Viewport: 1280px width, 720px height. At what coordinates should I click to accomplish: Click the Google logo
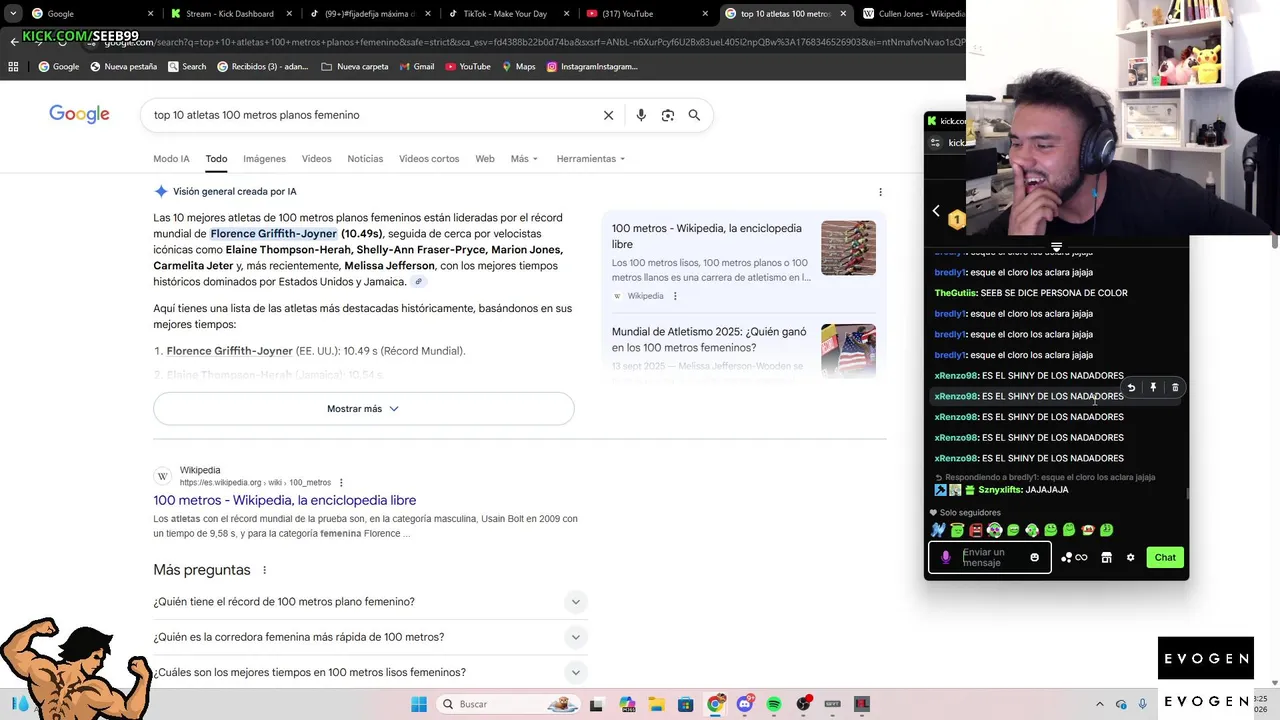pyautogui.click(x=79, y=115)
